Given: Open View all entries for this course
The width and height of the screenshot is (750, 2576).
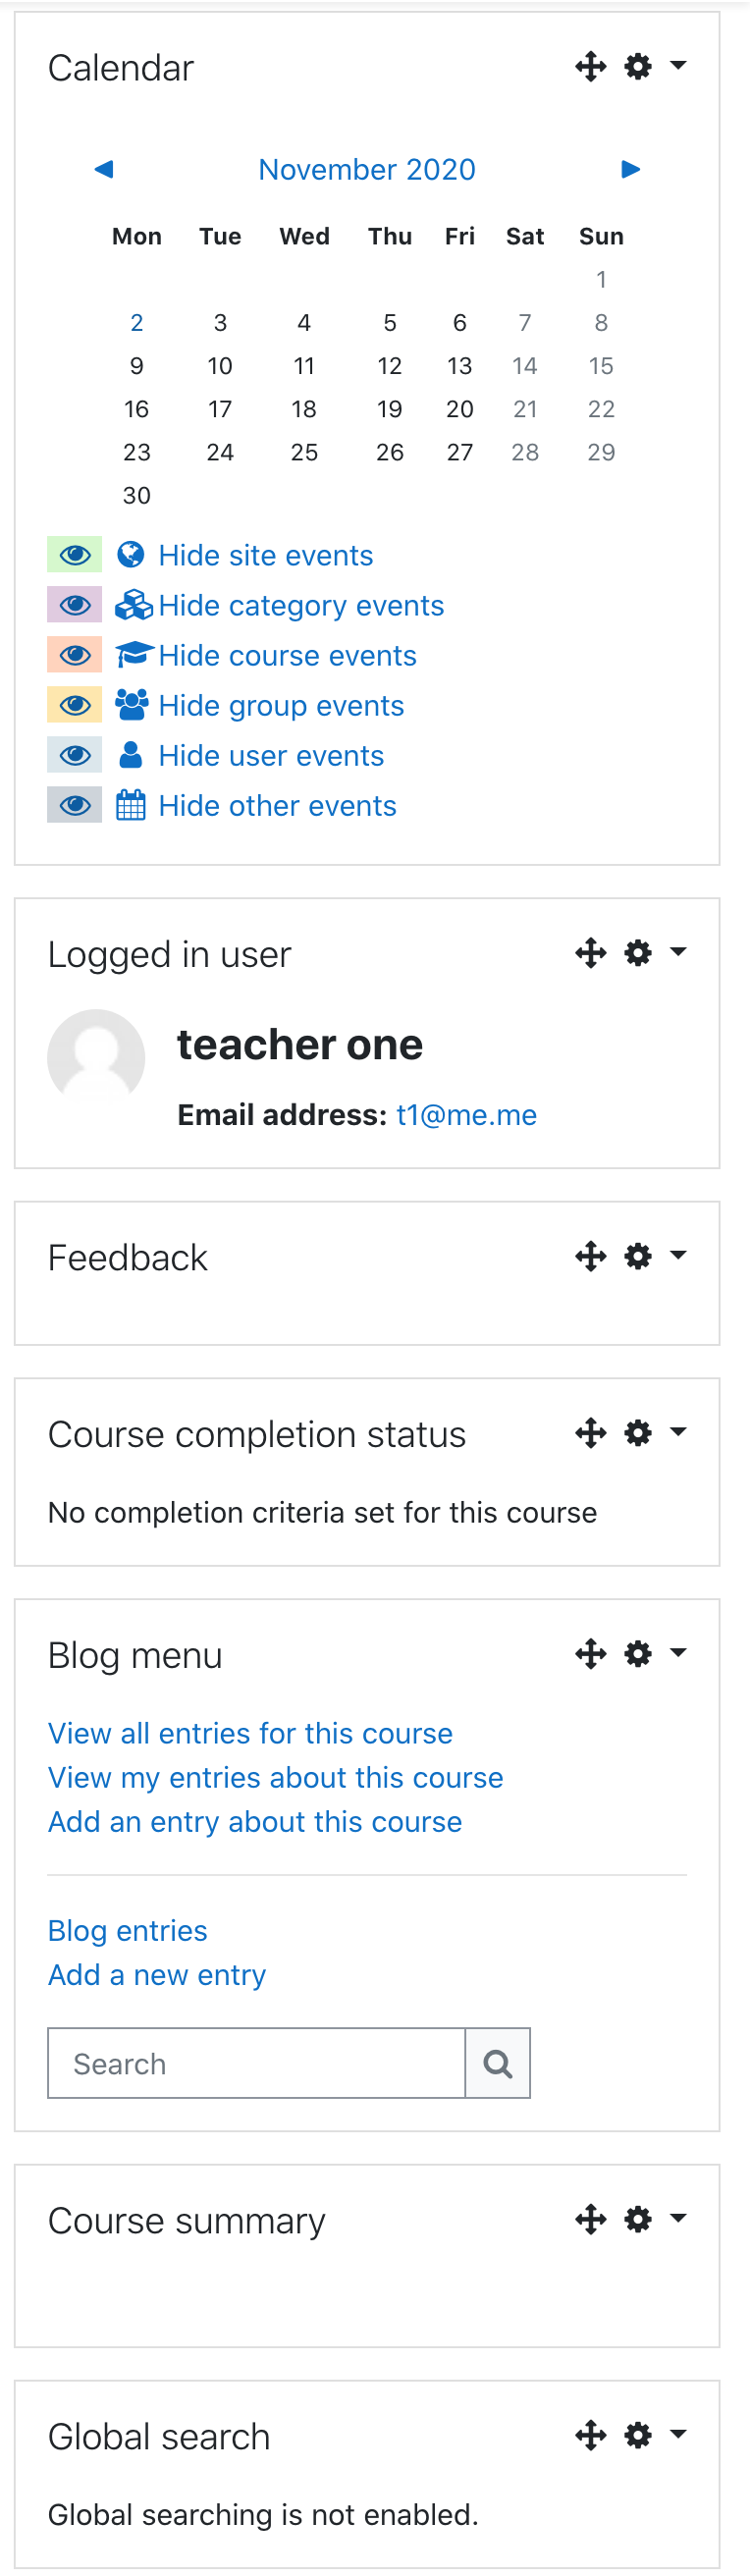Looking at the screenshot, I should pos(250,1733).
